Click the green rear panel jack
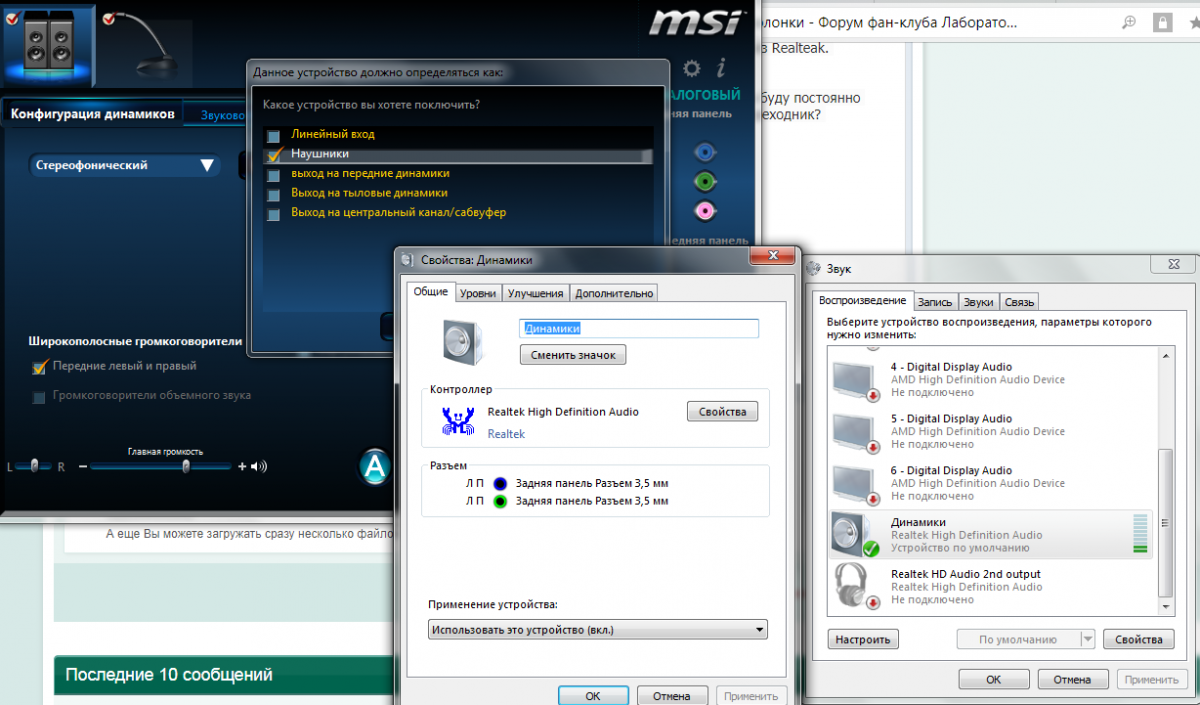 click(x=705, y=181)
